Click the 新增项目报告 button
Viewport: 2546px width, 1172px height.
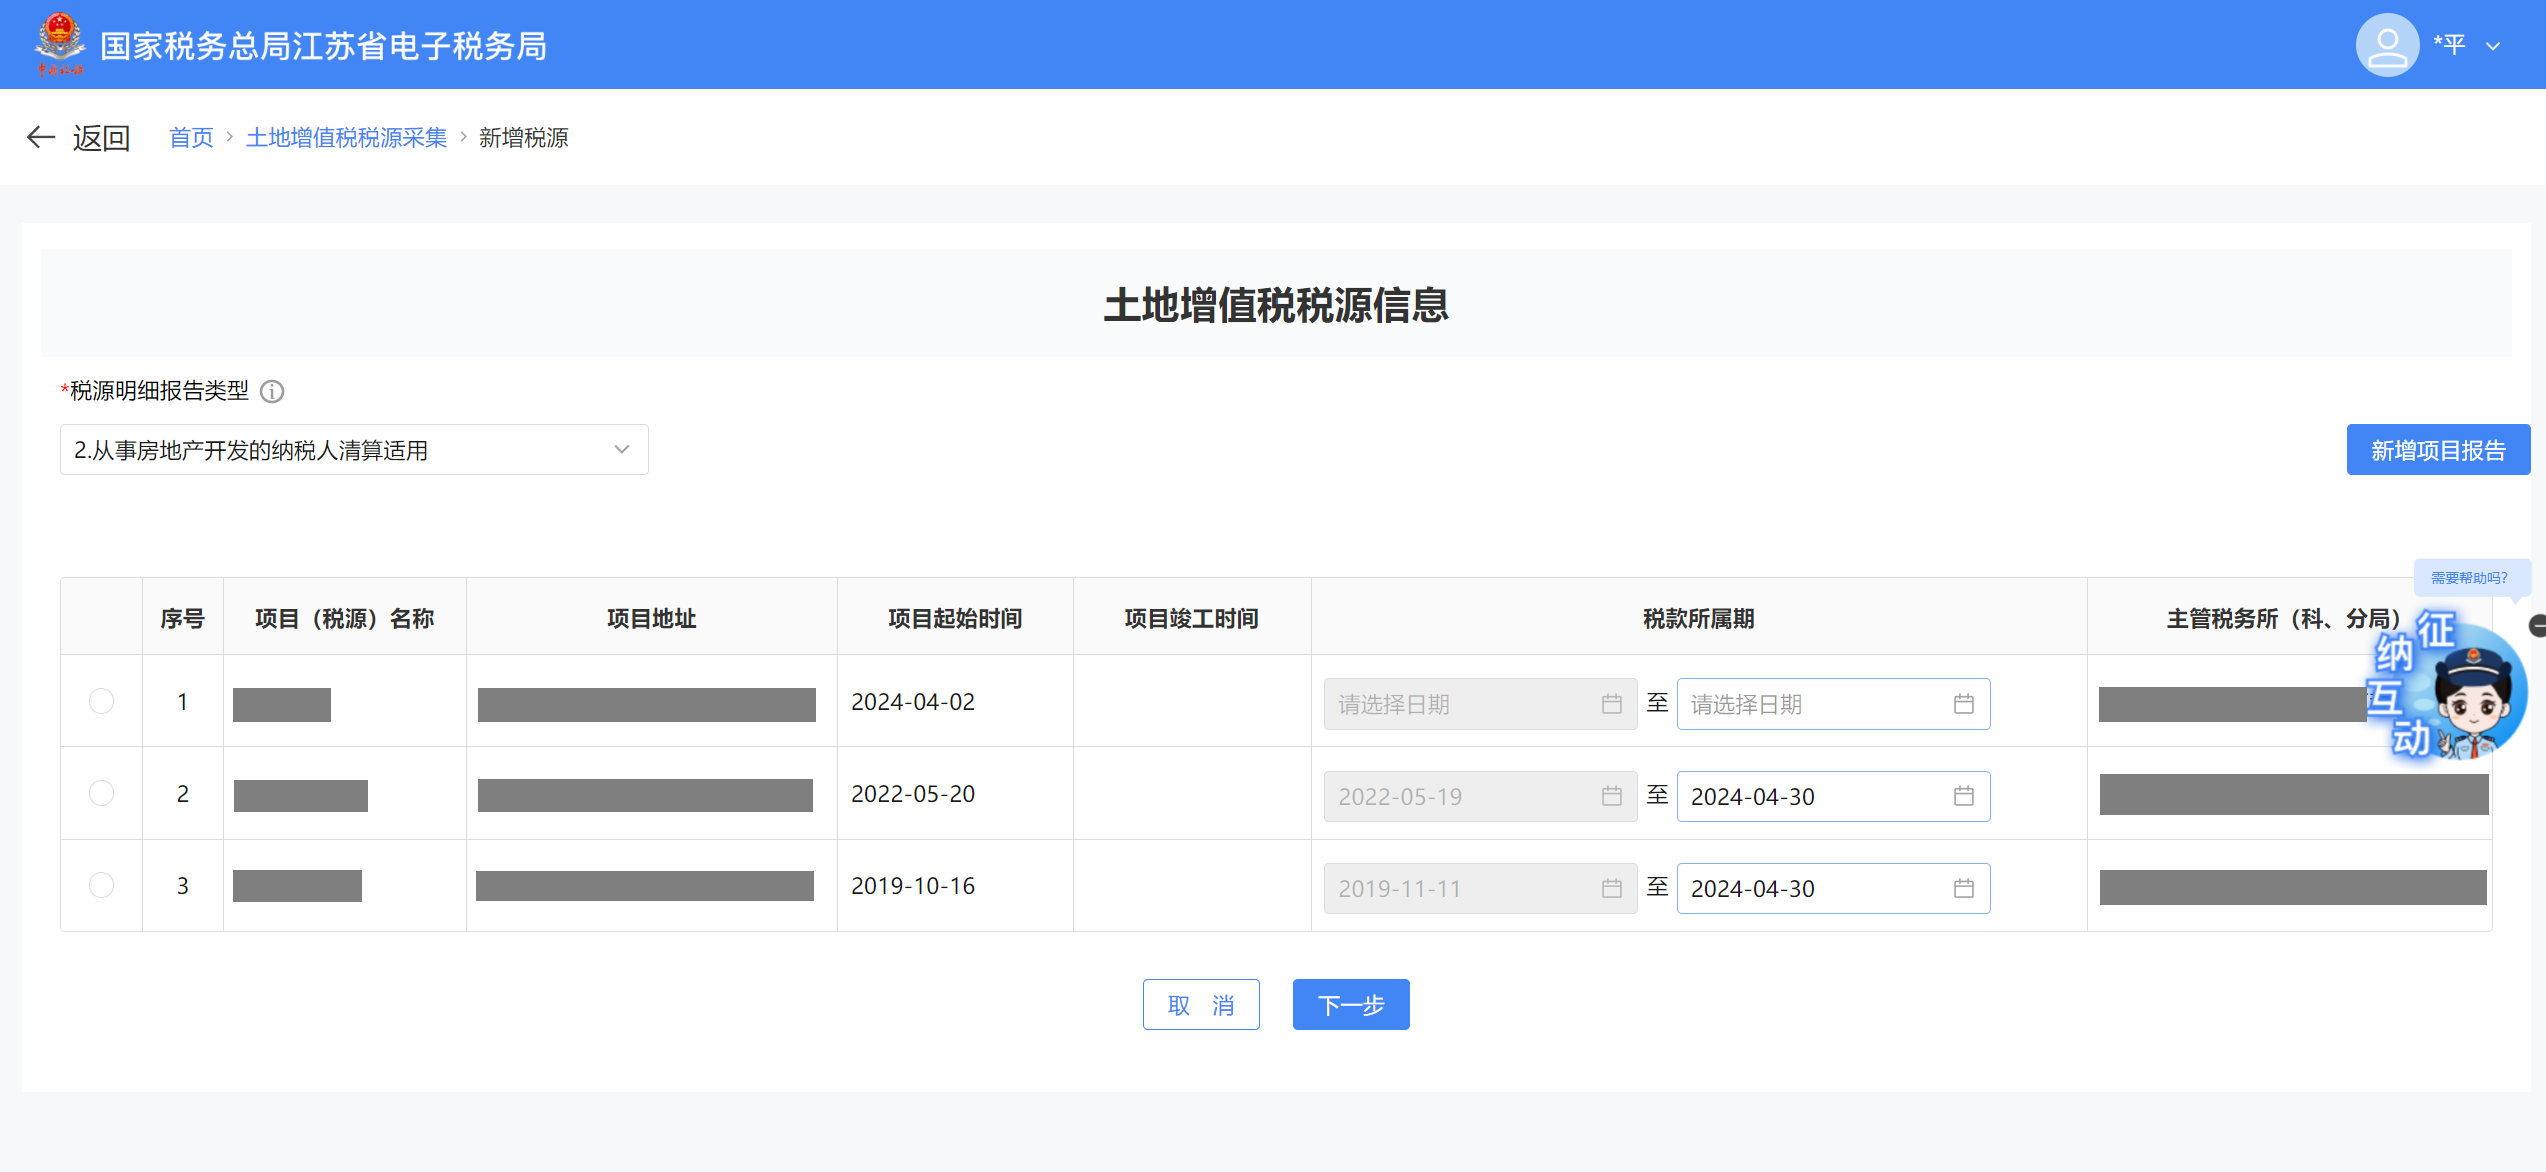coord(2437,450)
